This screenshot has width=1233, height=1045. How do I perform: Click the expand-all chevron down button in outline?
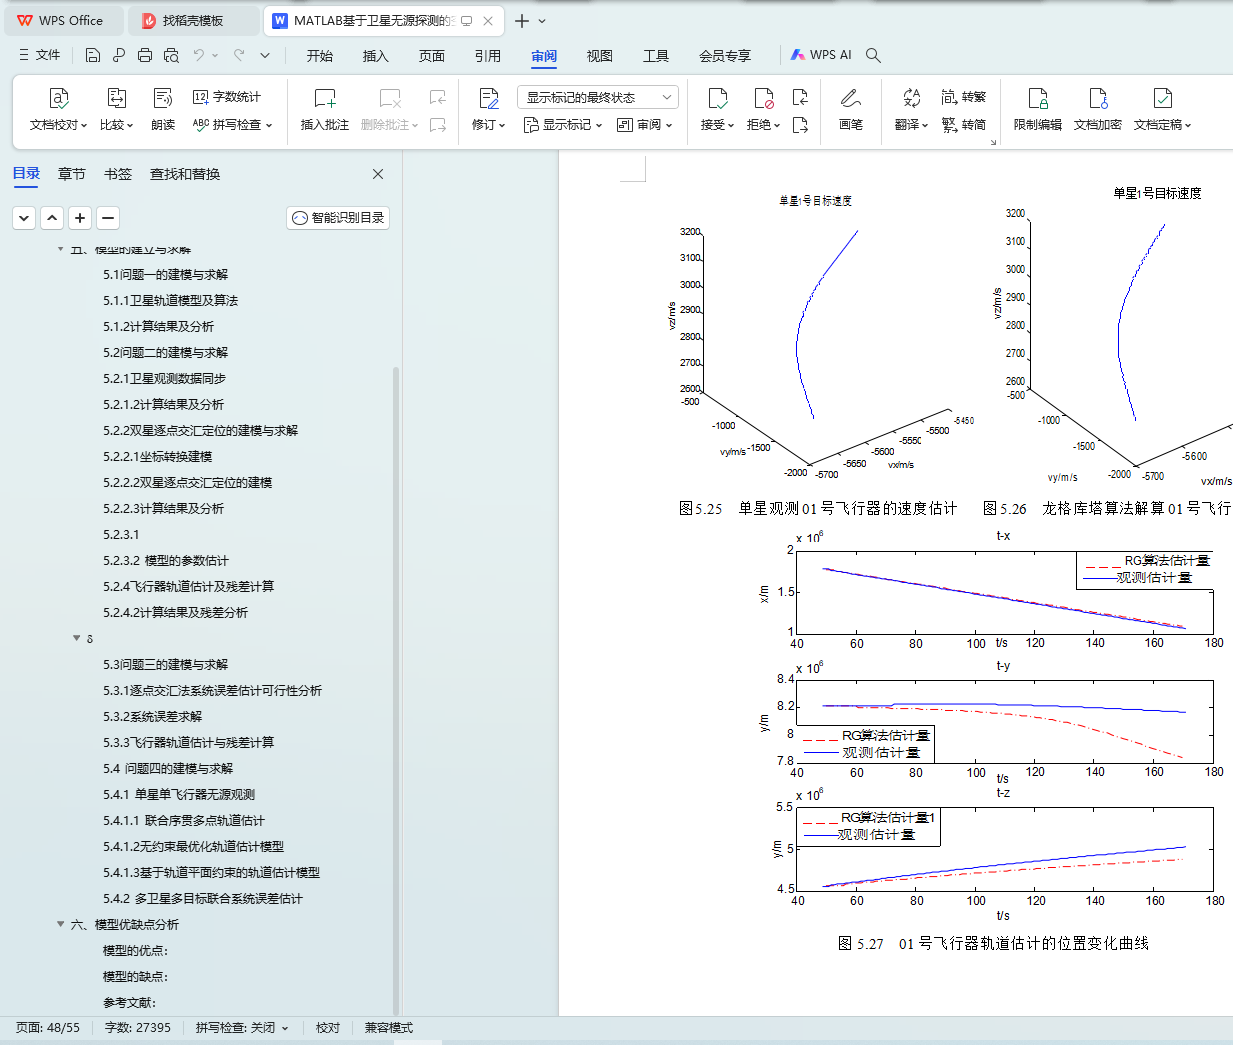pyautogui.click(x=24, y=217)
